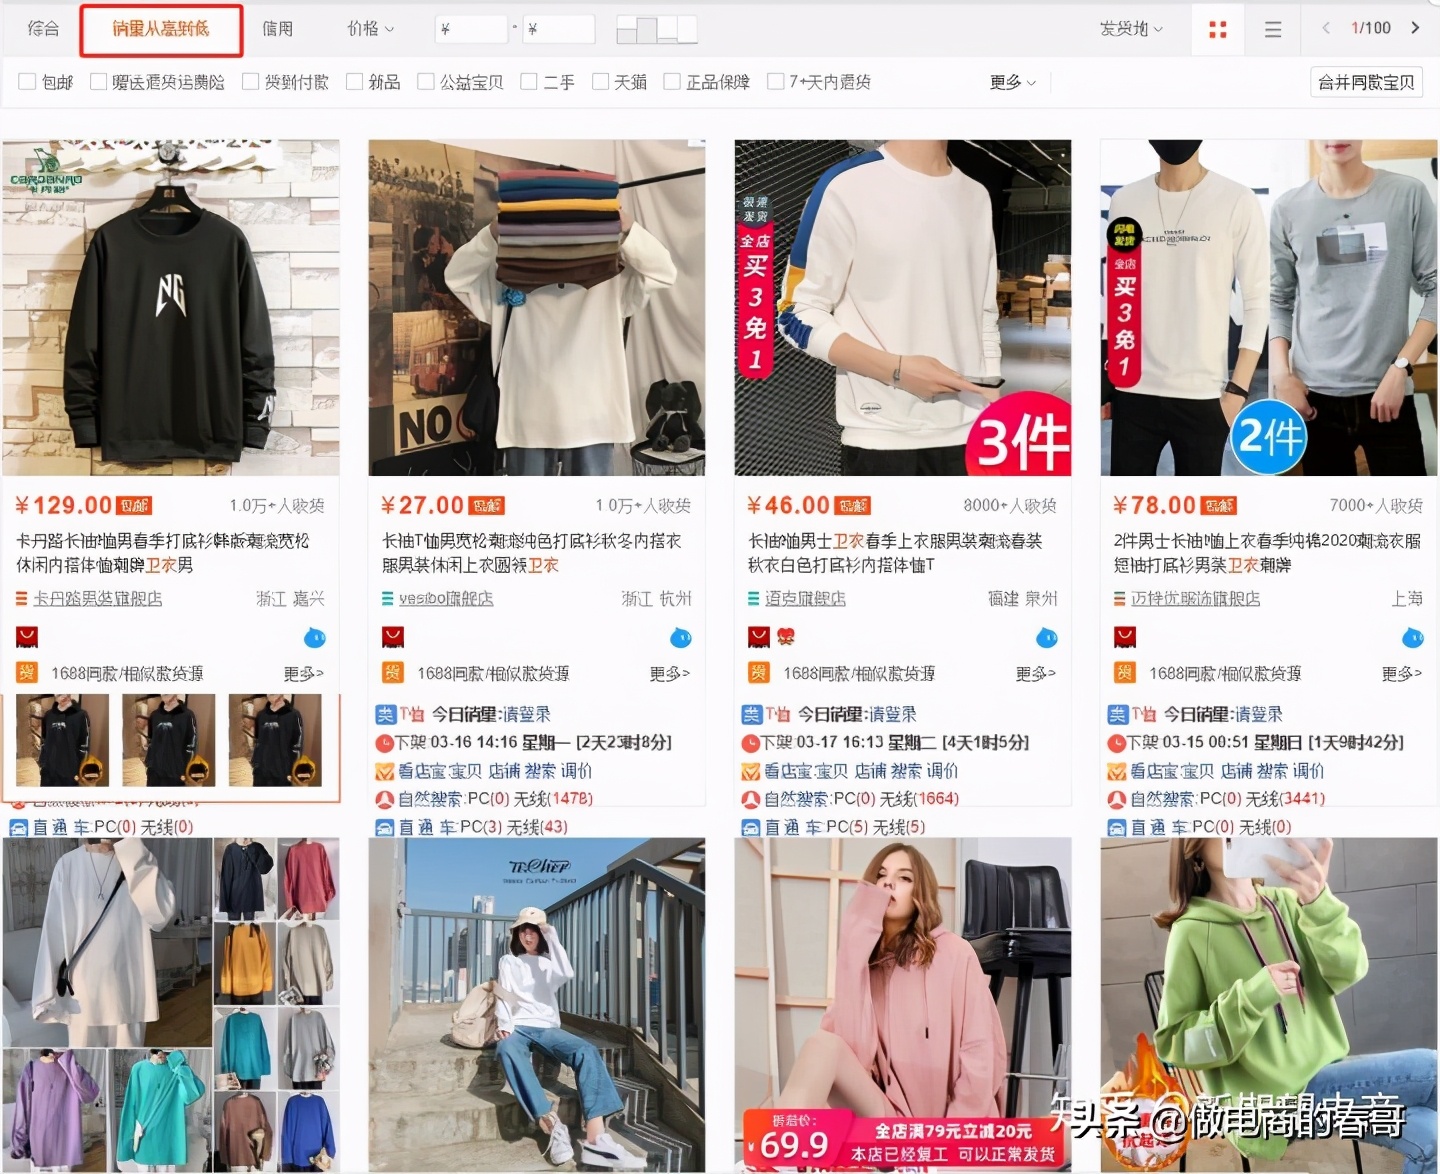Viewport: 1440px width, 1174px height.
Task: Enter a minimum price in the ¥ field
Action: [x=470, y=29]
